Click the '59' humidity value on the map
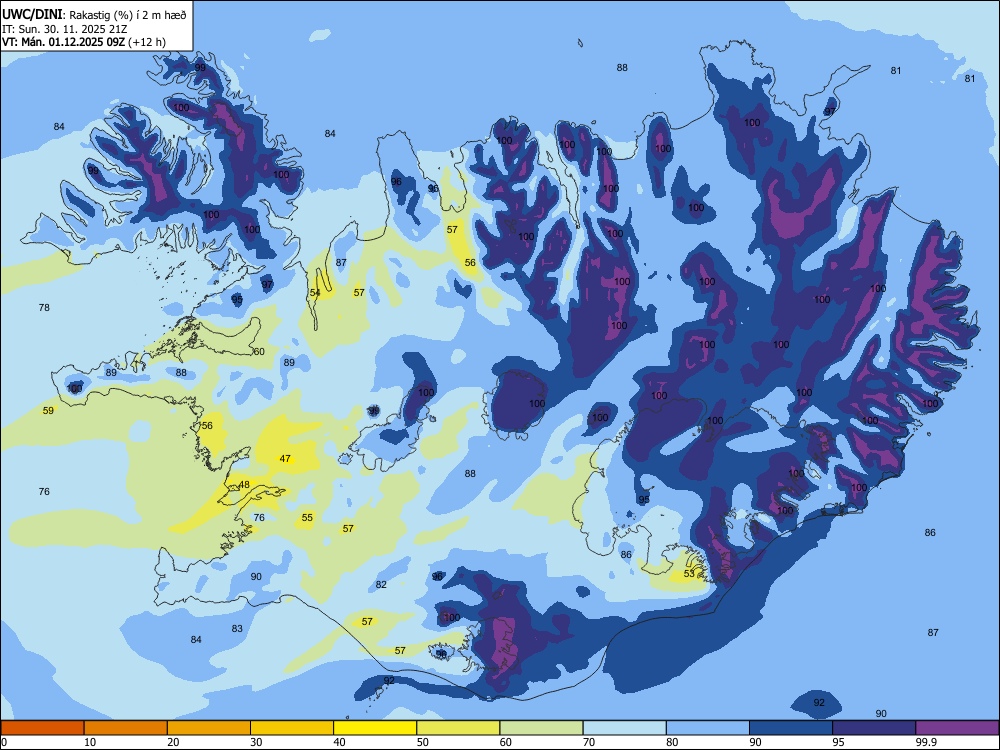Image resolution: width=1000 pixels, height=750 pixels. [48, 411]
